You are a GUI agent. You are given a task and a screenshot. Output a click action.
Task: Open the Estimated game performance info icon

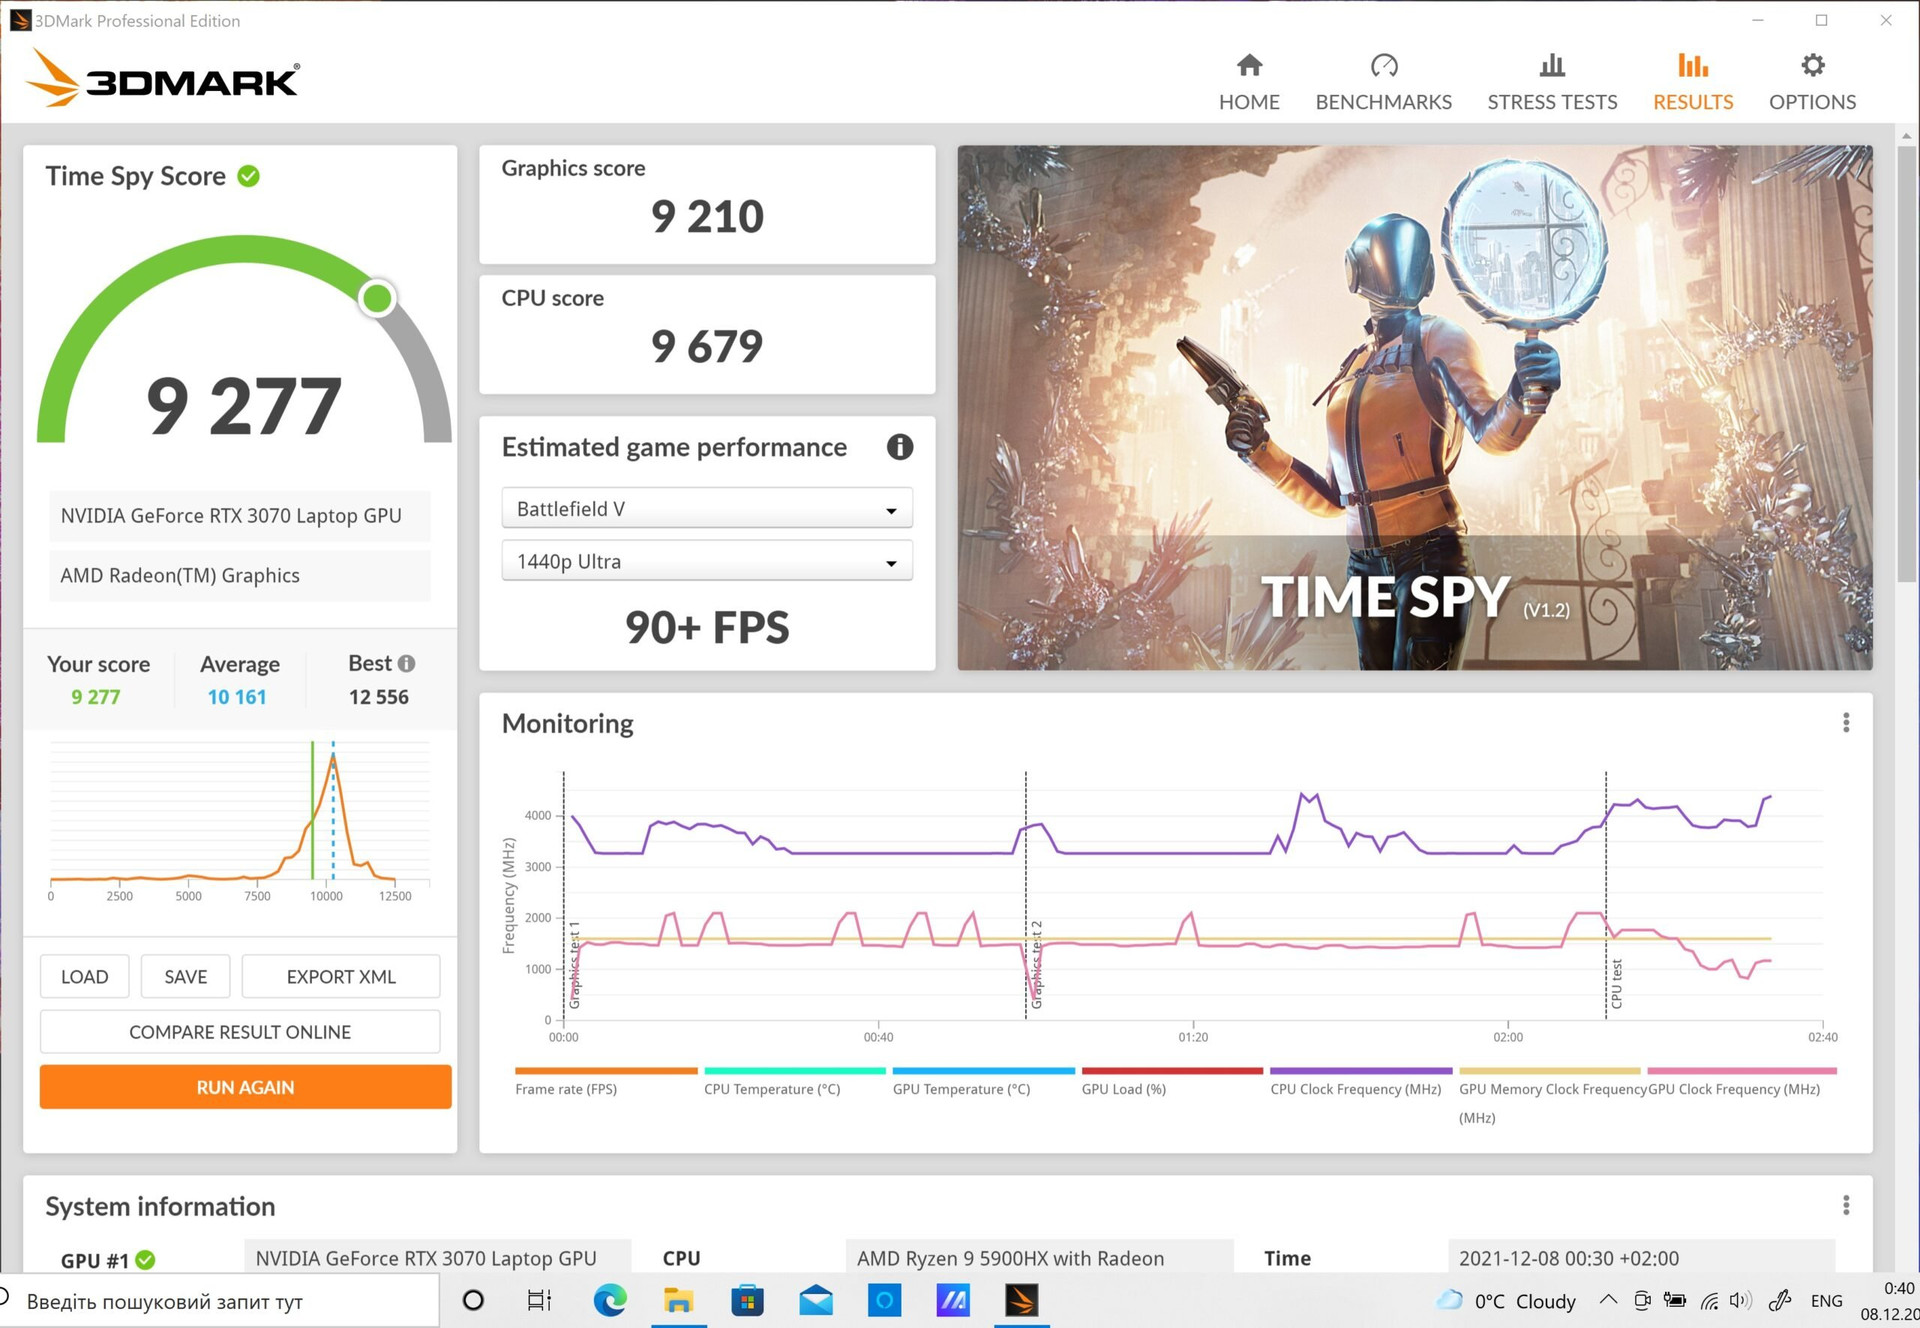click(x=900, y=447)
